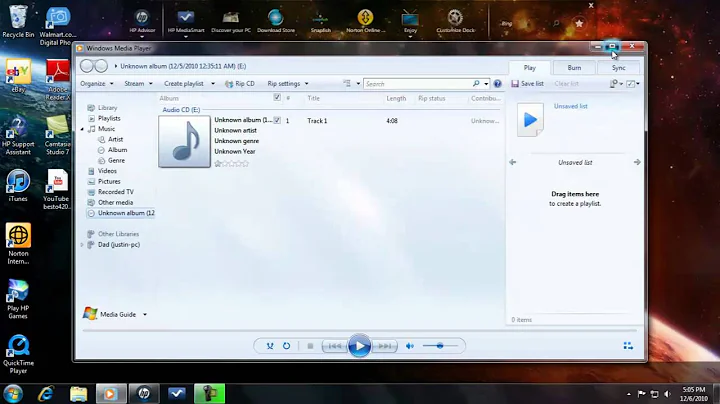Select Album under Music
720x404 pixels.
(x=117, y=150)
